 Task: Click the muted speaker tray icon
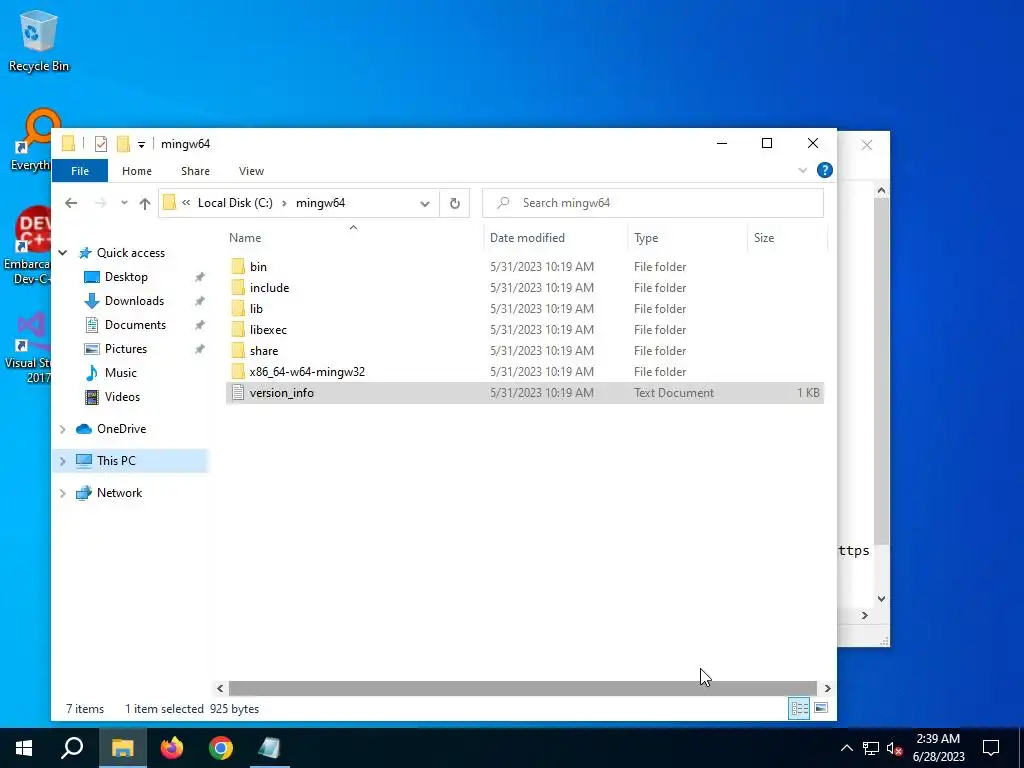(894, 748)
